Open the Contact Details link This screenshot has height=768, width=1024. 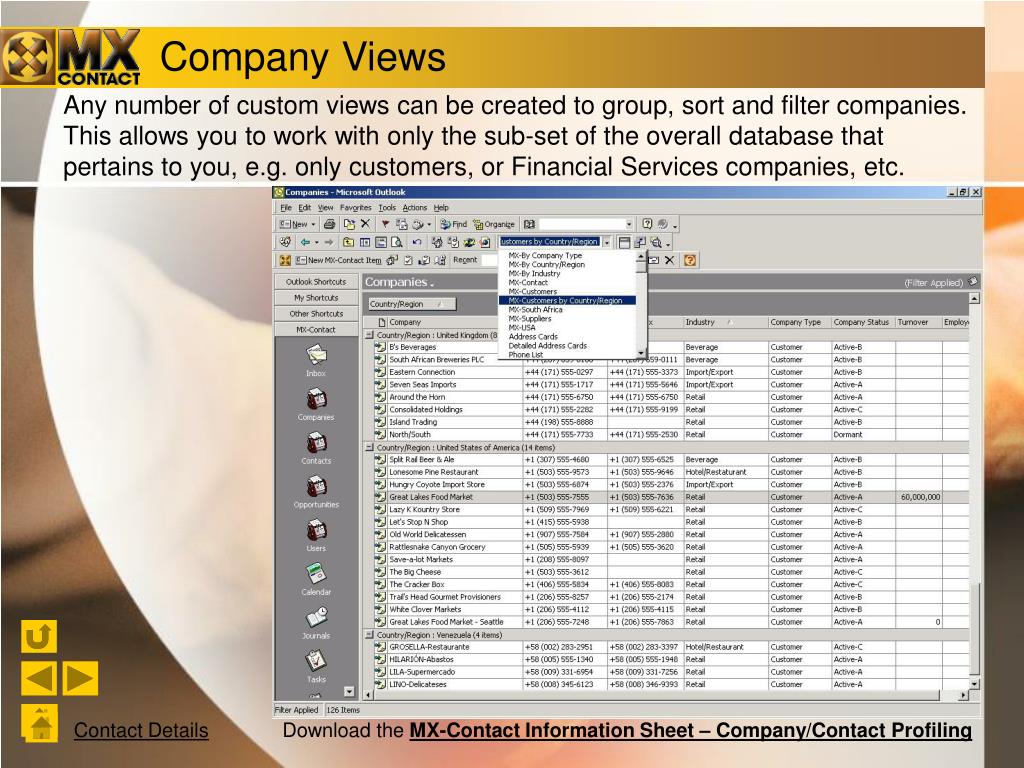(141, 730)
